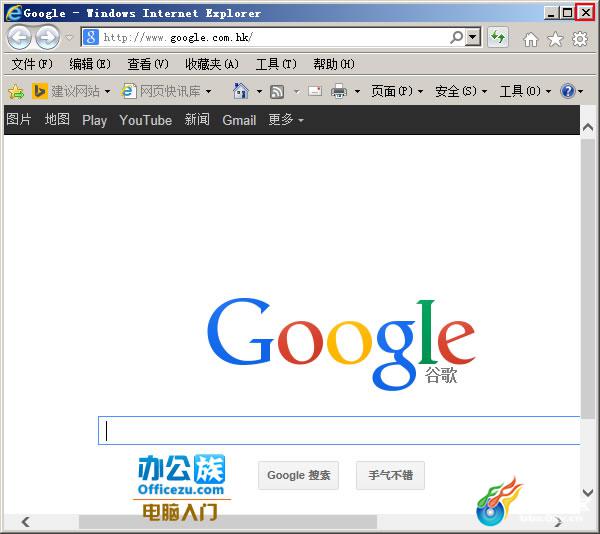
Task: Open the 安全(S) command bar menu
Action: 461,91
